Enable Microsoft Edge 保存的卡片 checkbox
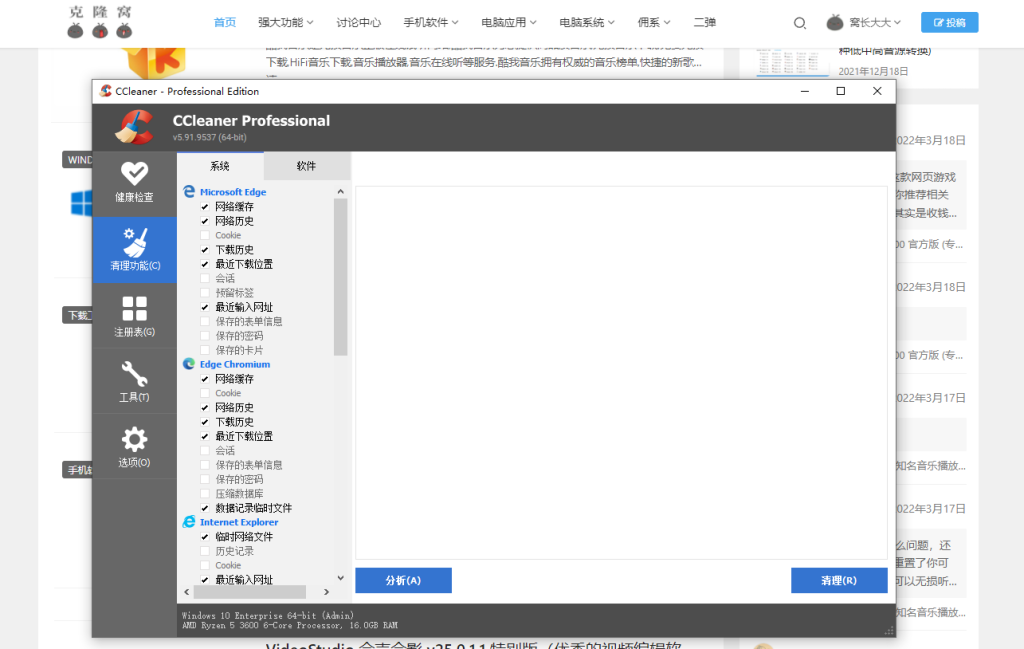This screenshot has height=649, width=1024. [x=204, y=350]
